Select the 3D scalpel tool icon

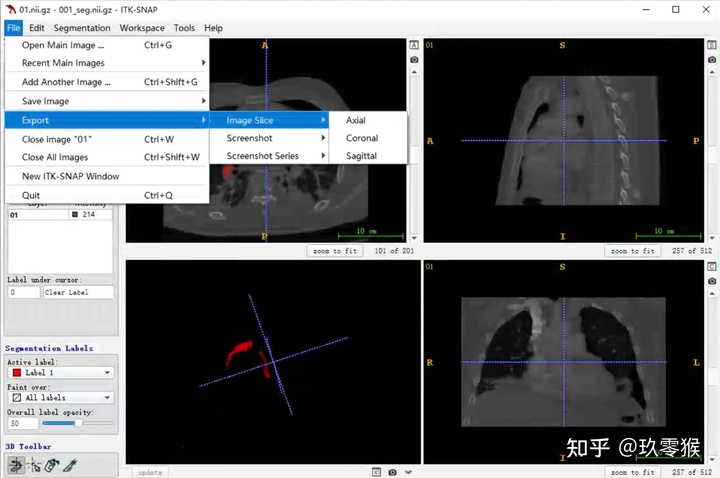tap(70, 465)
